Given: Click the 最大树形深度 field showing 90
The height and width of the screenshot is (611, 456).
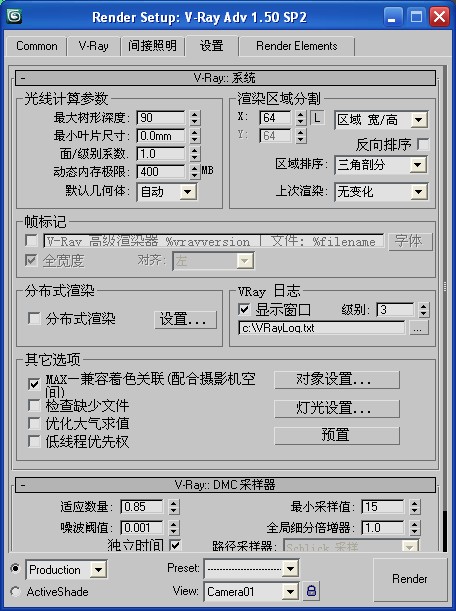Looking at the screenshot, I should click(161, 118).
